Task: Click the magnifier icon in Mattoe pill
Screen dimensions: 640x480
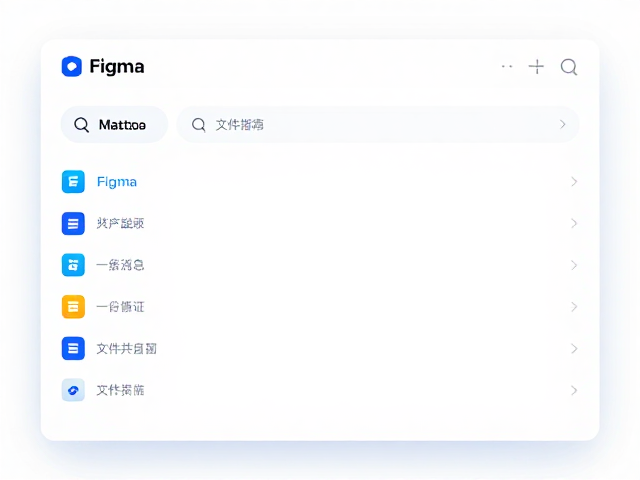Action: pos(81,125)
